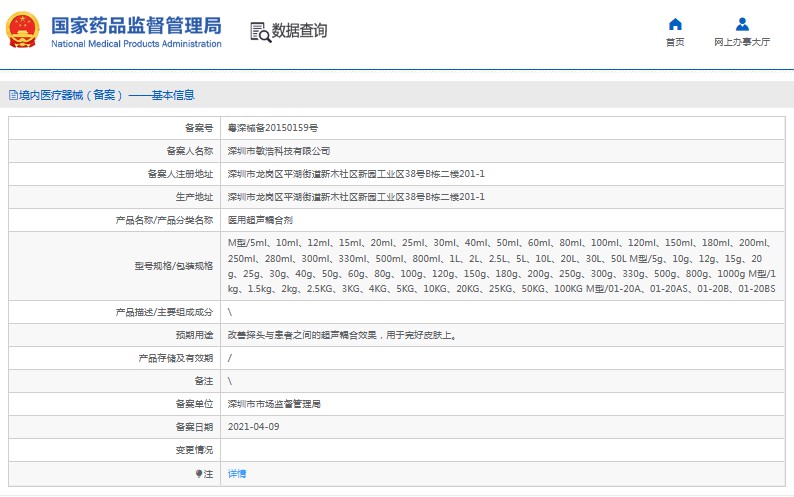Screen dimensions: 794x497
Task: Select the 生产地址 label
Action: 194,197
